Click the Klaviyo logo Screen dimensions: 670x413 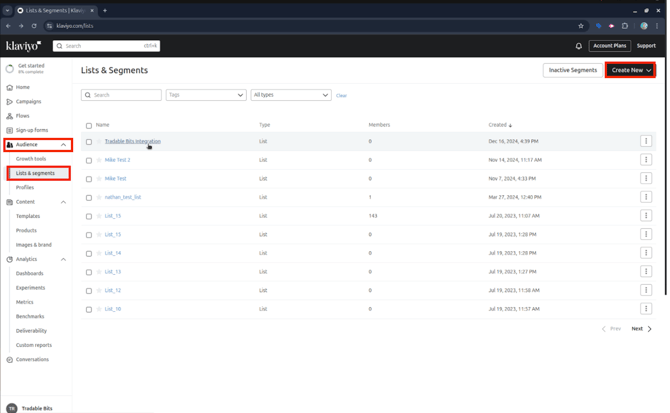pyautogui.click(x=24, y=46)
